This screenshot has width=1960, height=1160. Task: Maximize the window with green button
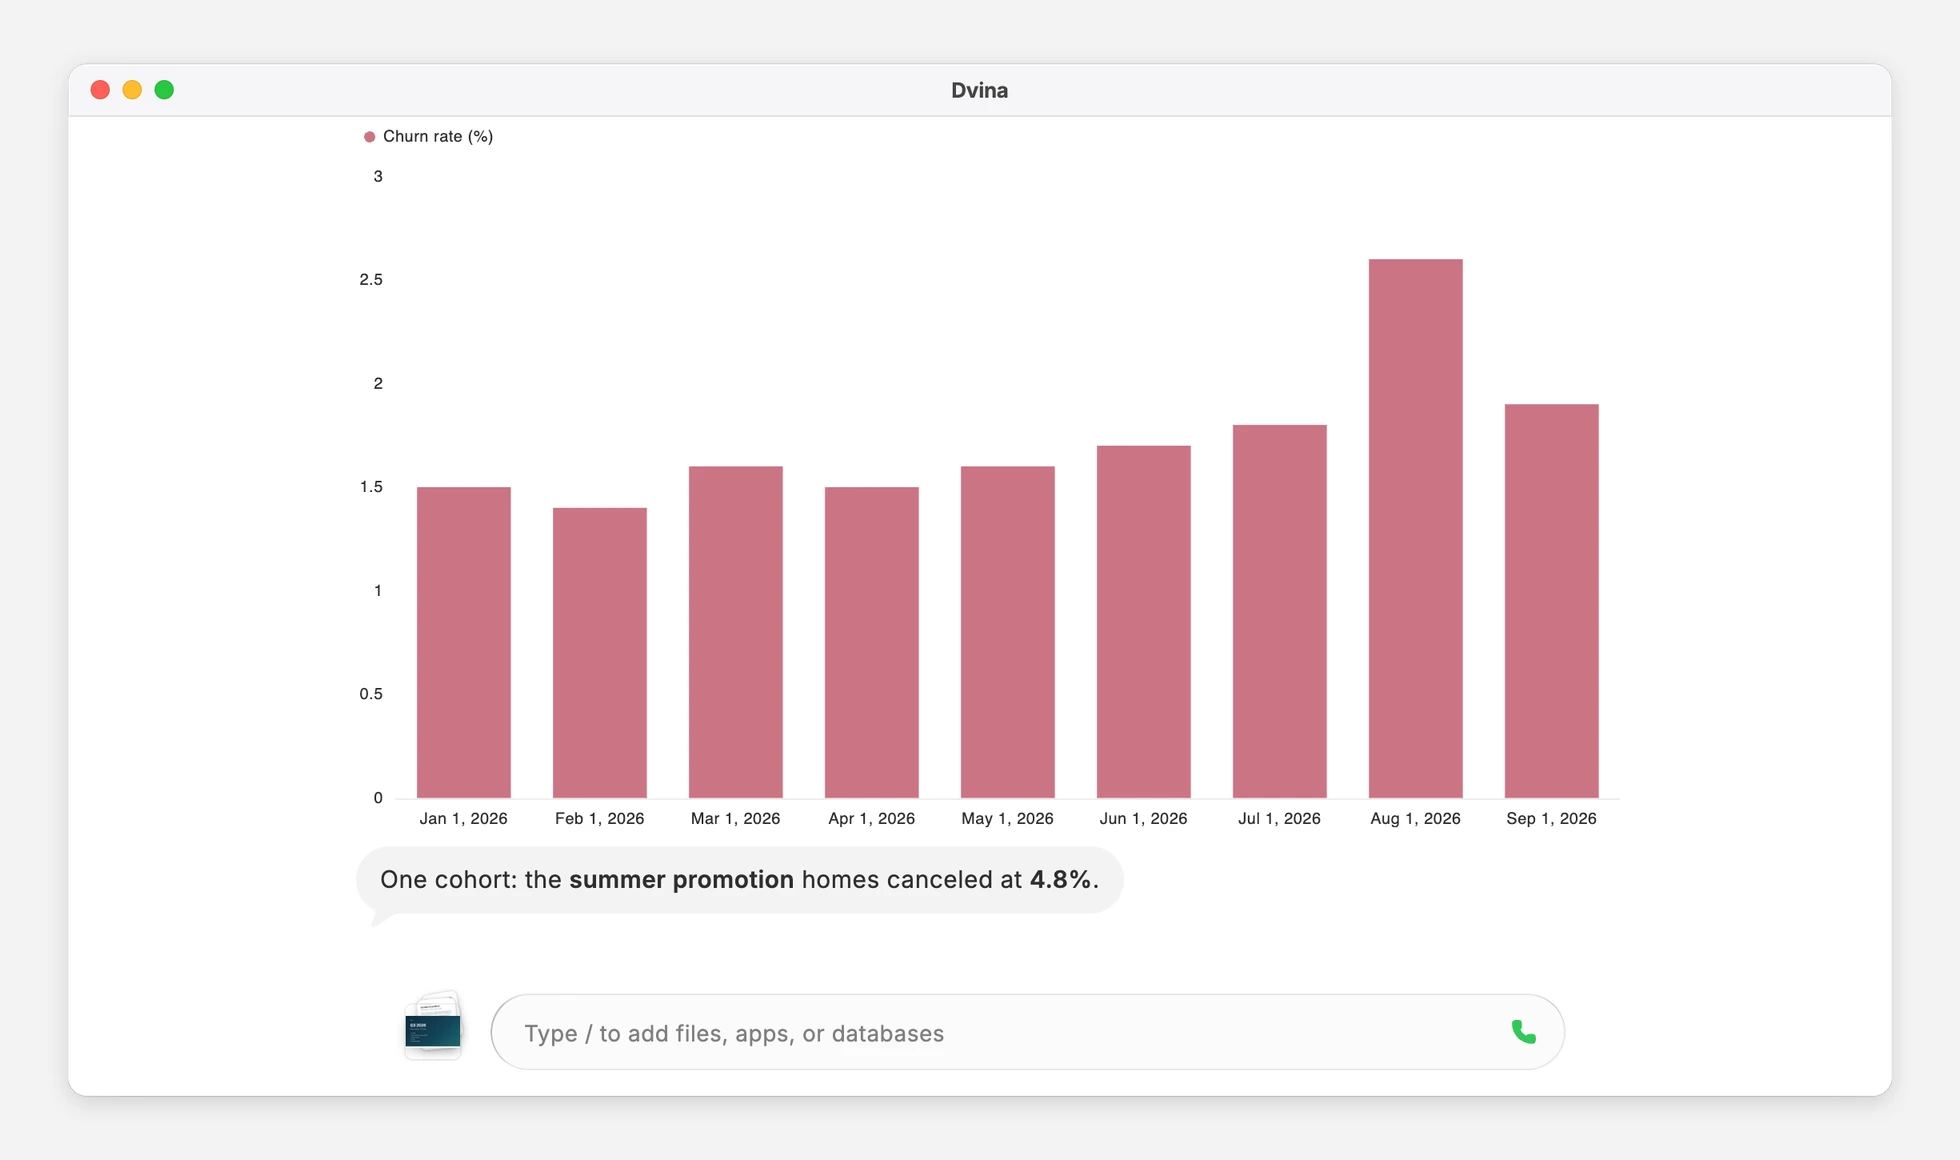pos(164,90)
